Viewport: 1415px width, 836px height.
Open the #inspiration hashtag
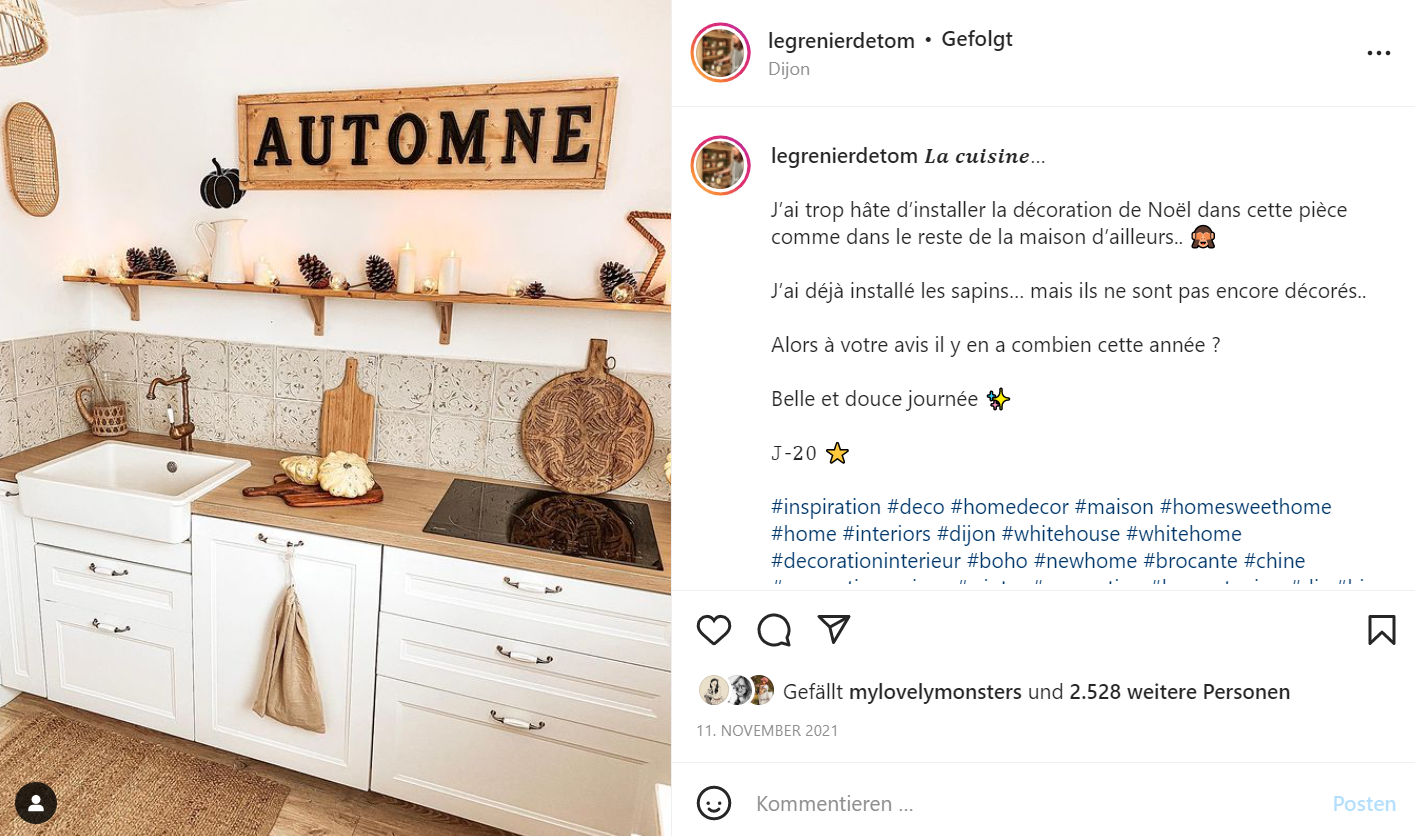tap(826, 507)
